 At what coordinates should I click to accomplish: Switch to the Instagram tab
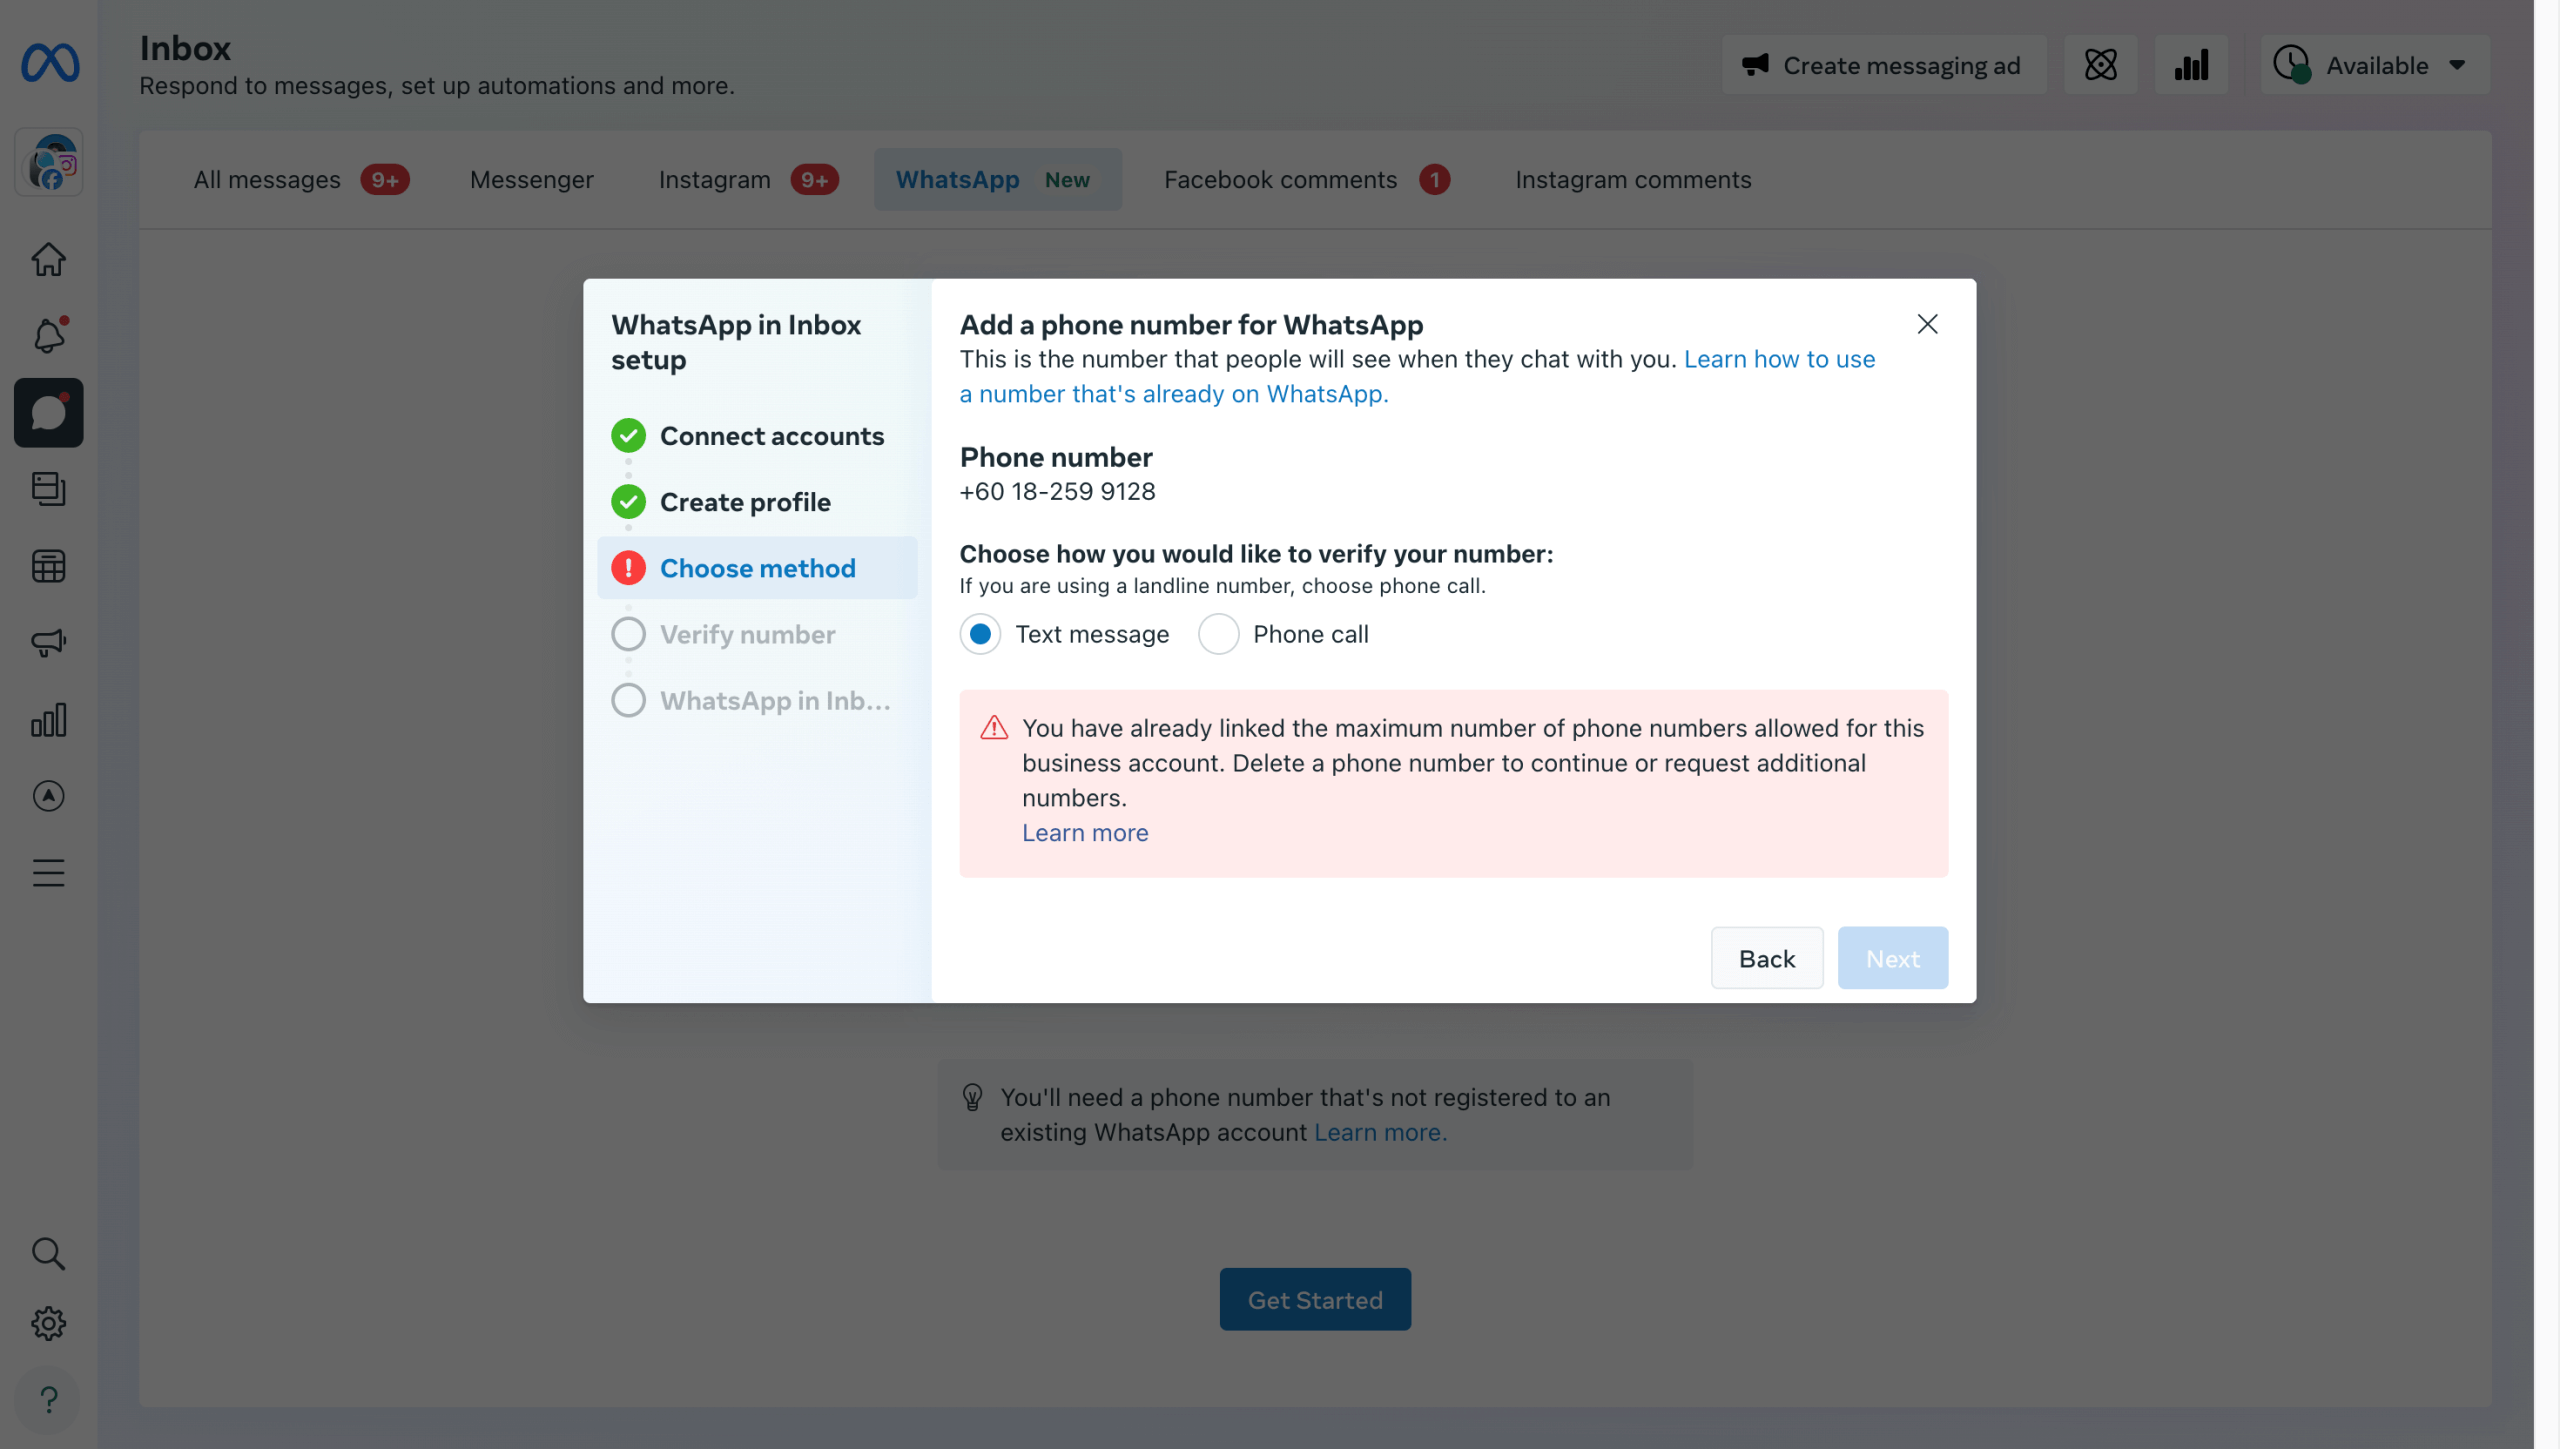pyautogui.click(x=714, y=180)
